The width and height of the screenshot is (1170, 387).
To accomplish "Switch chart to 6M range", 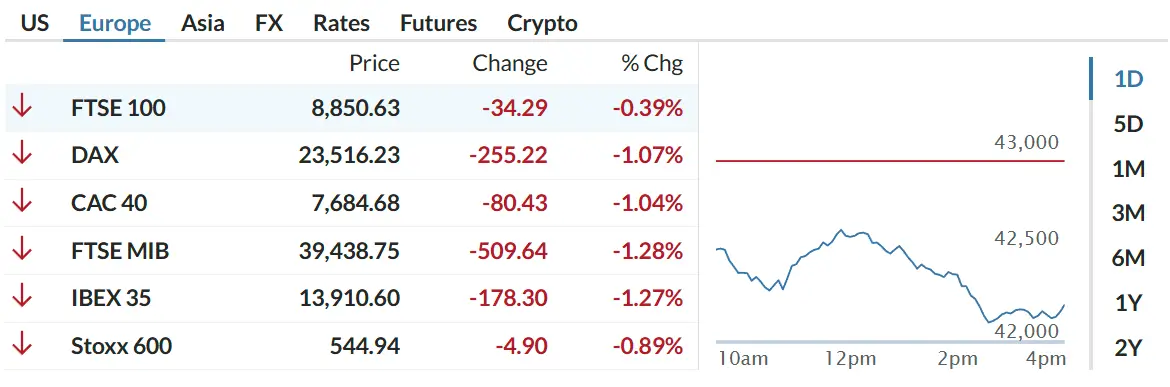I will click(1128, 259).
